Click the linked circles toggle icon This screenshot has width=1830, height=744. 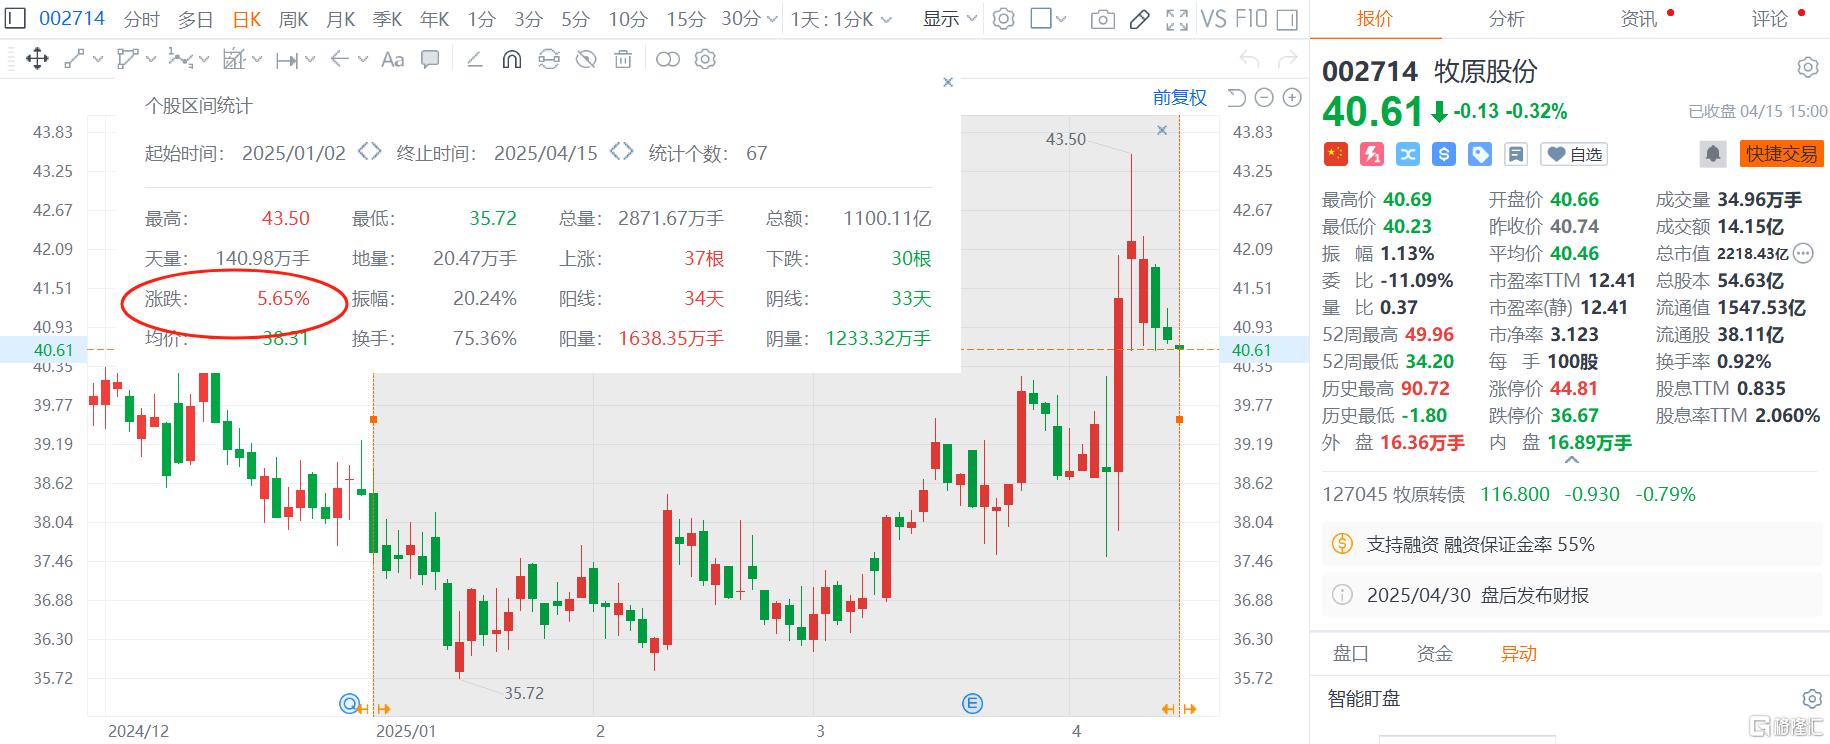[667, 60]
